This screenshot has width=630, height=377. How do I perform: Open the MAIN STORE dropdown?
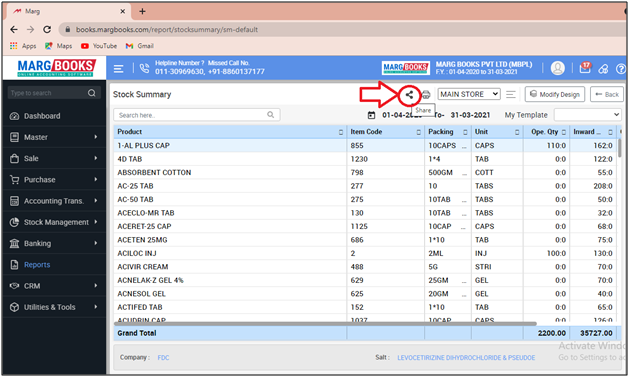point(469,94)
